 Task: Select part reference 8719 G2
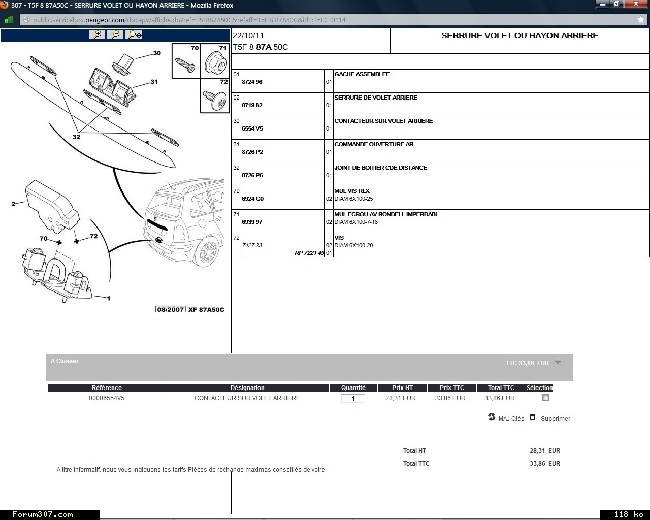pyautogui.click(x=252, y=105)
